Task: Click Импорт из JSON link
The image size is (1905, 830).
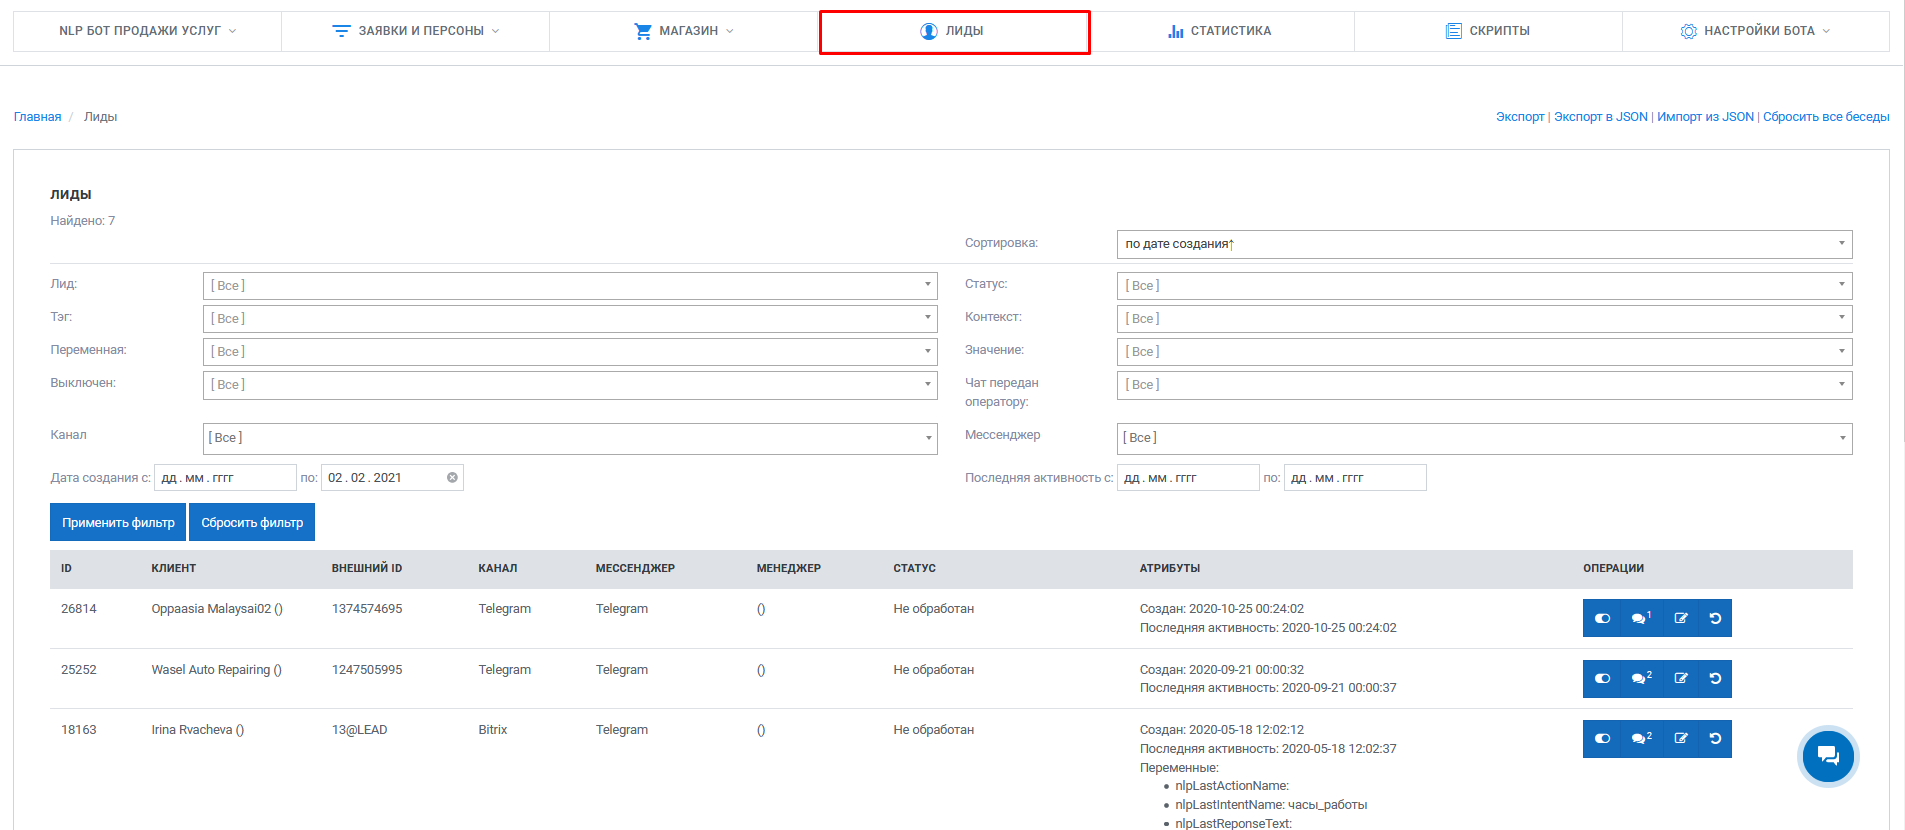Action: [x=1705, y=117]
